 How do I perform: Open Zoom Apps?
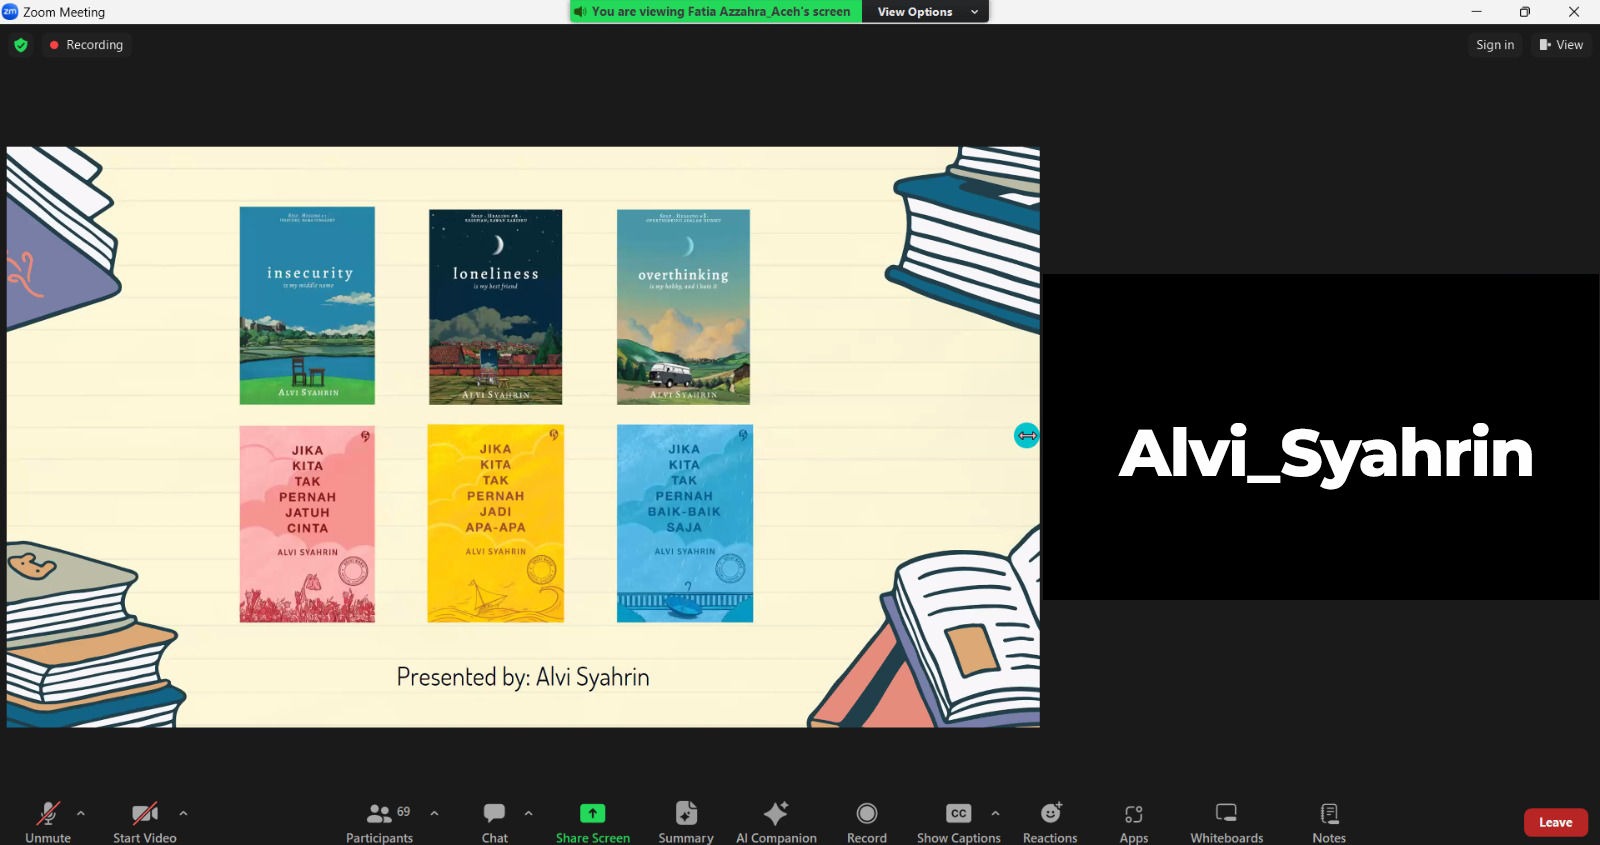coord(1133,822)
